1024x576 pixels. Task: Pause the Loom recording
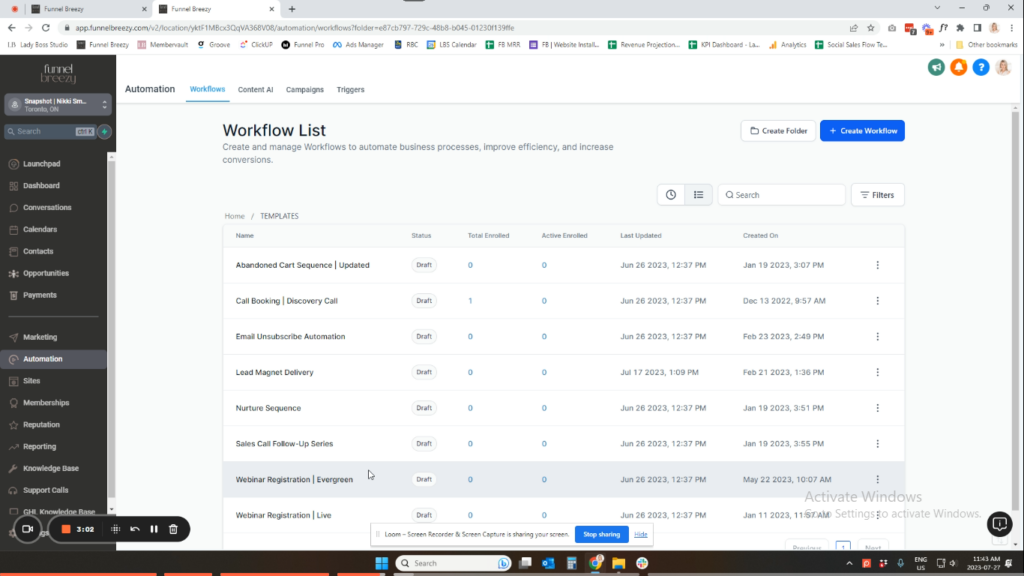[154, 529]
